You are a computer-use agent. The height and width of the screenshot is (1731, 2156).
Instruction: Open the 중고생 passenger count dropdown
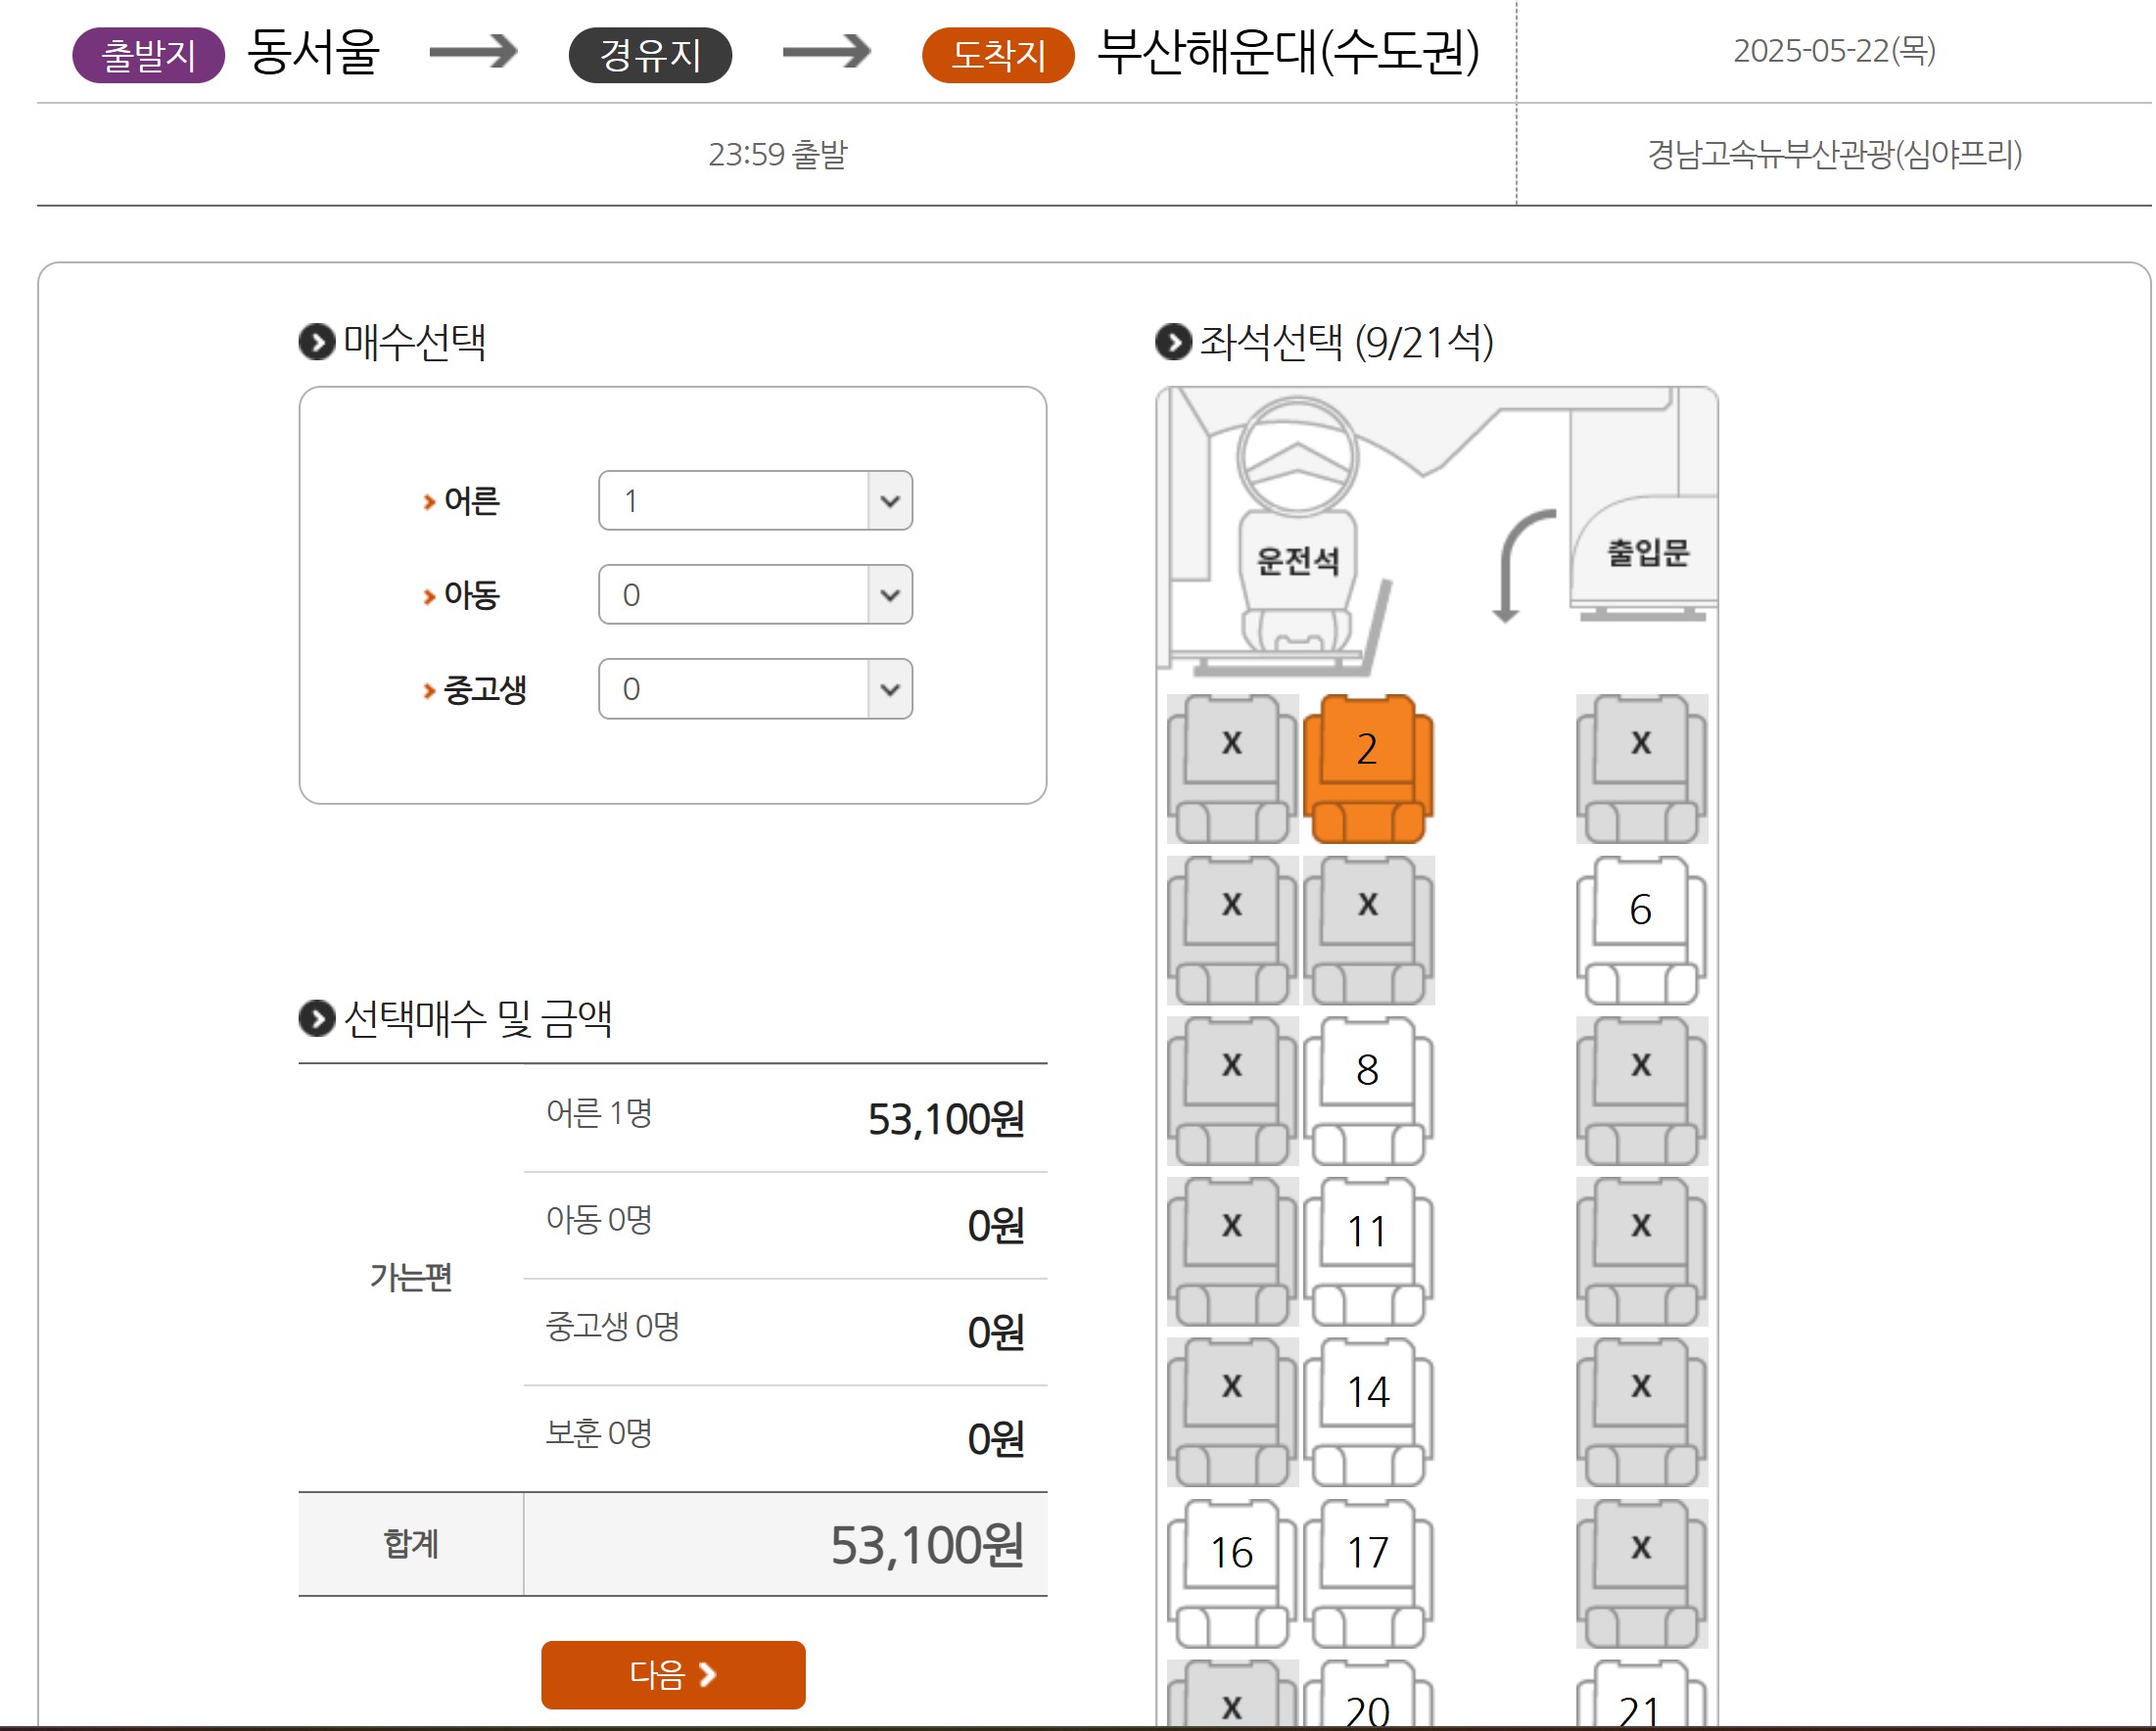tap(756, 689)
